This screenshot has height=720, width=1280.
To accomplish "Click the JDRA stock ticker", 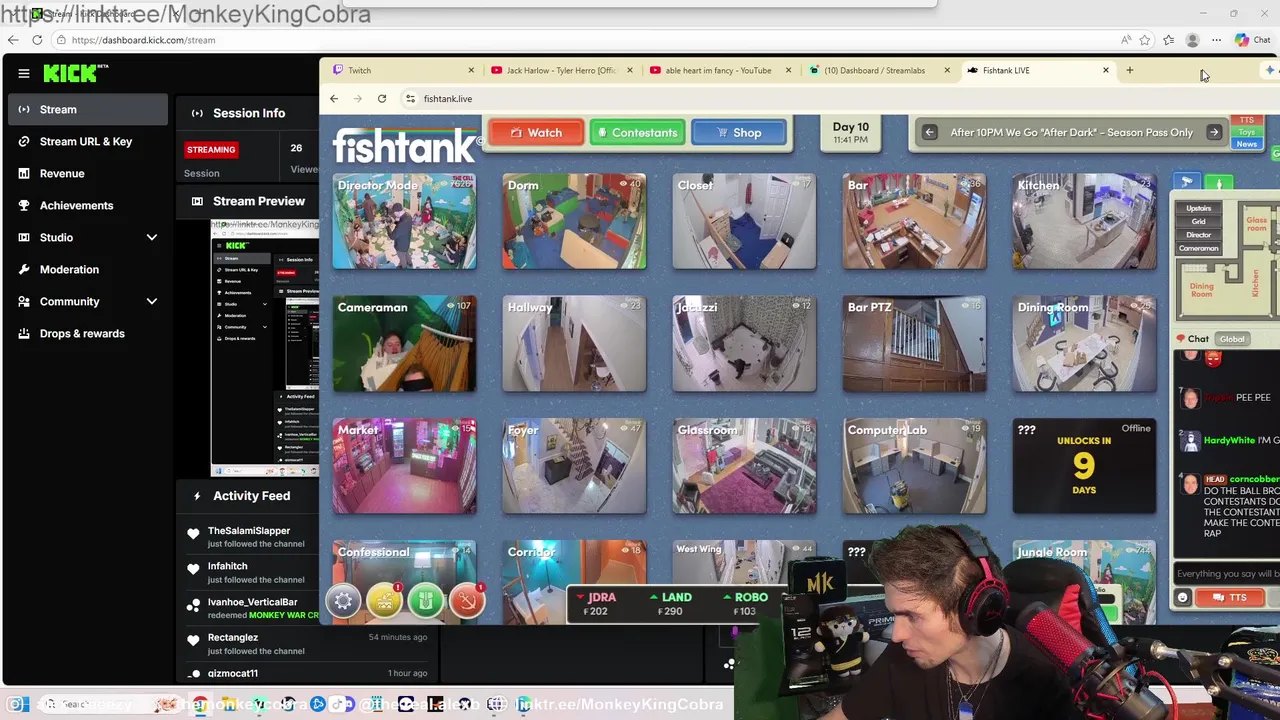I will point(598,604).
